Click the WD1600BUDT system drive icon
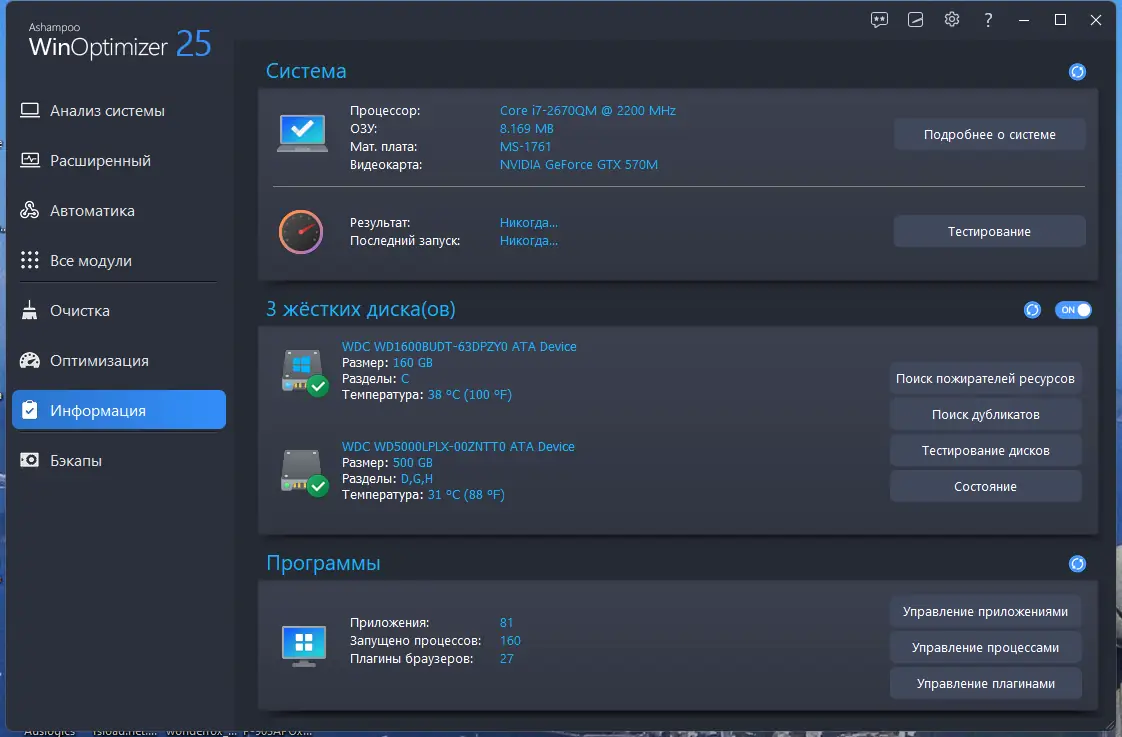The image size is (1122, 737). (x=304, y=371)
